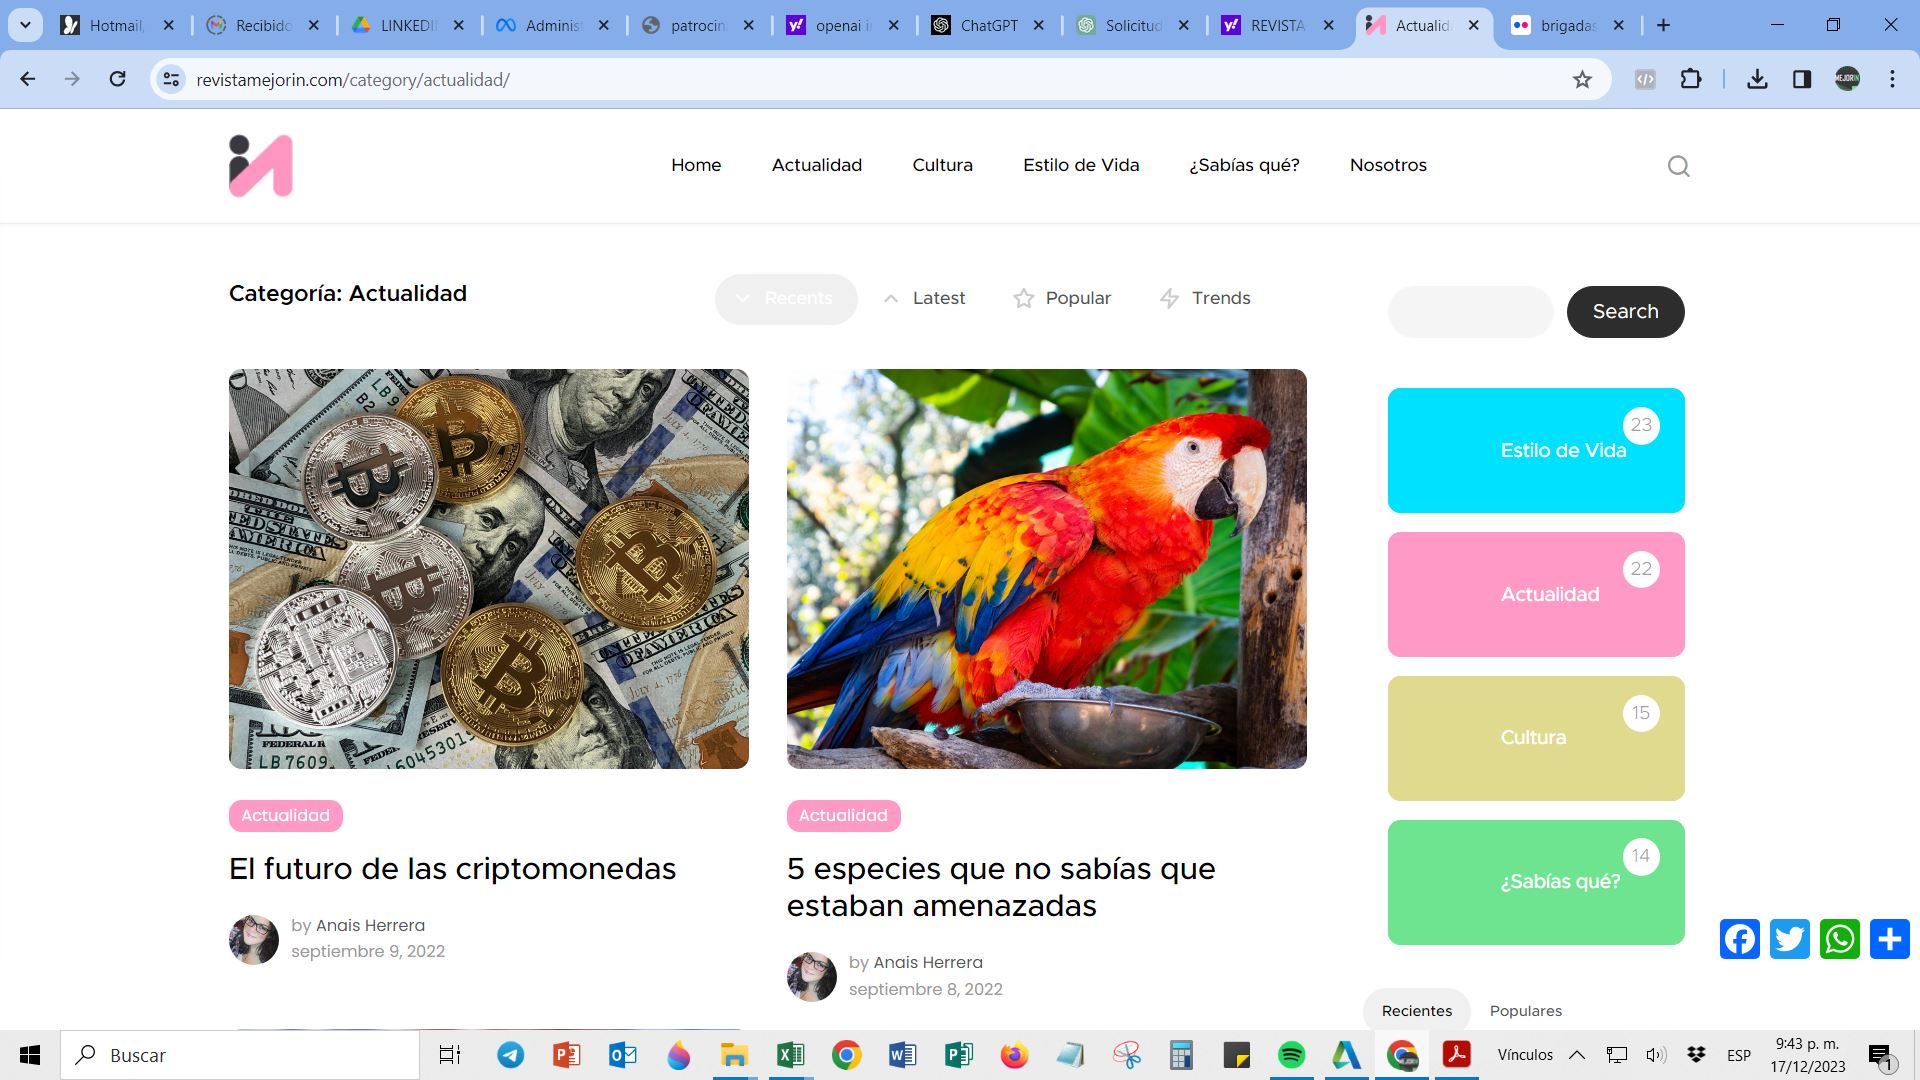This screenshot has width=1920, height=1080.
Task: Toggle Chrome side panel icon
Action: click(1802, 80)
